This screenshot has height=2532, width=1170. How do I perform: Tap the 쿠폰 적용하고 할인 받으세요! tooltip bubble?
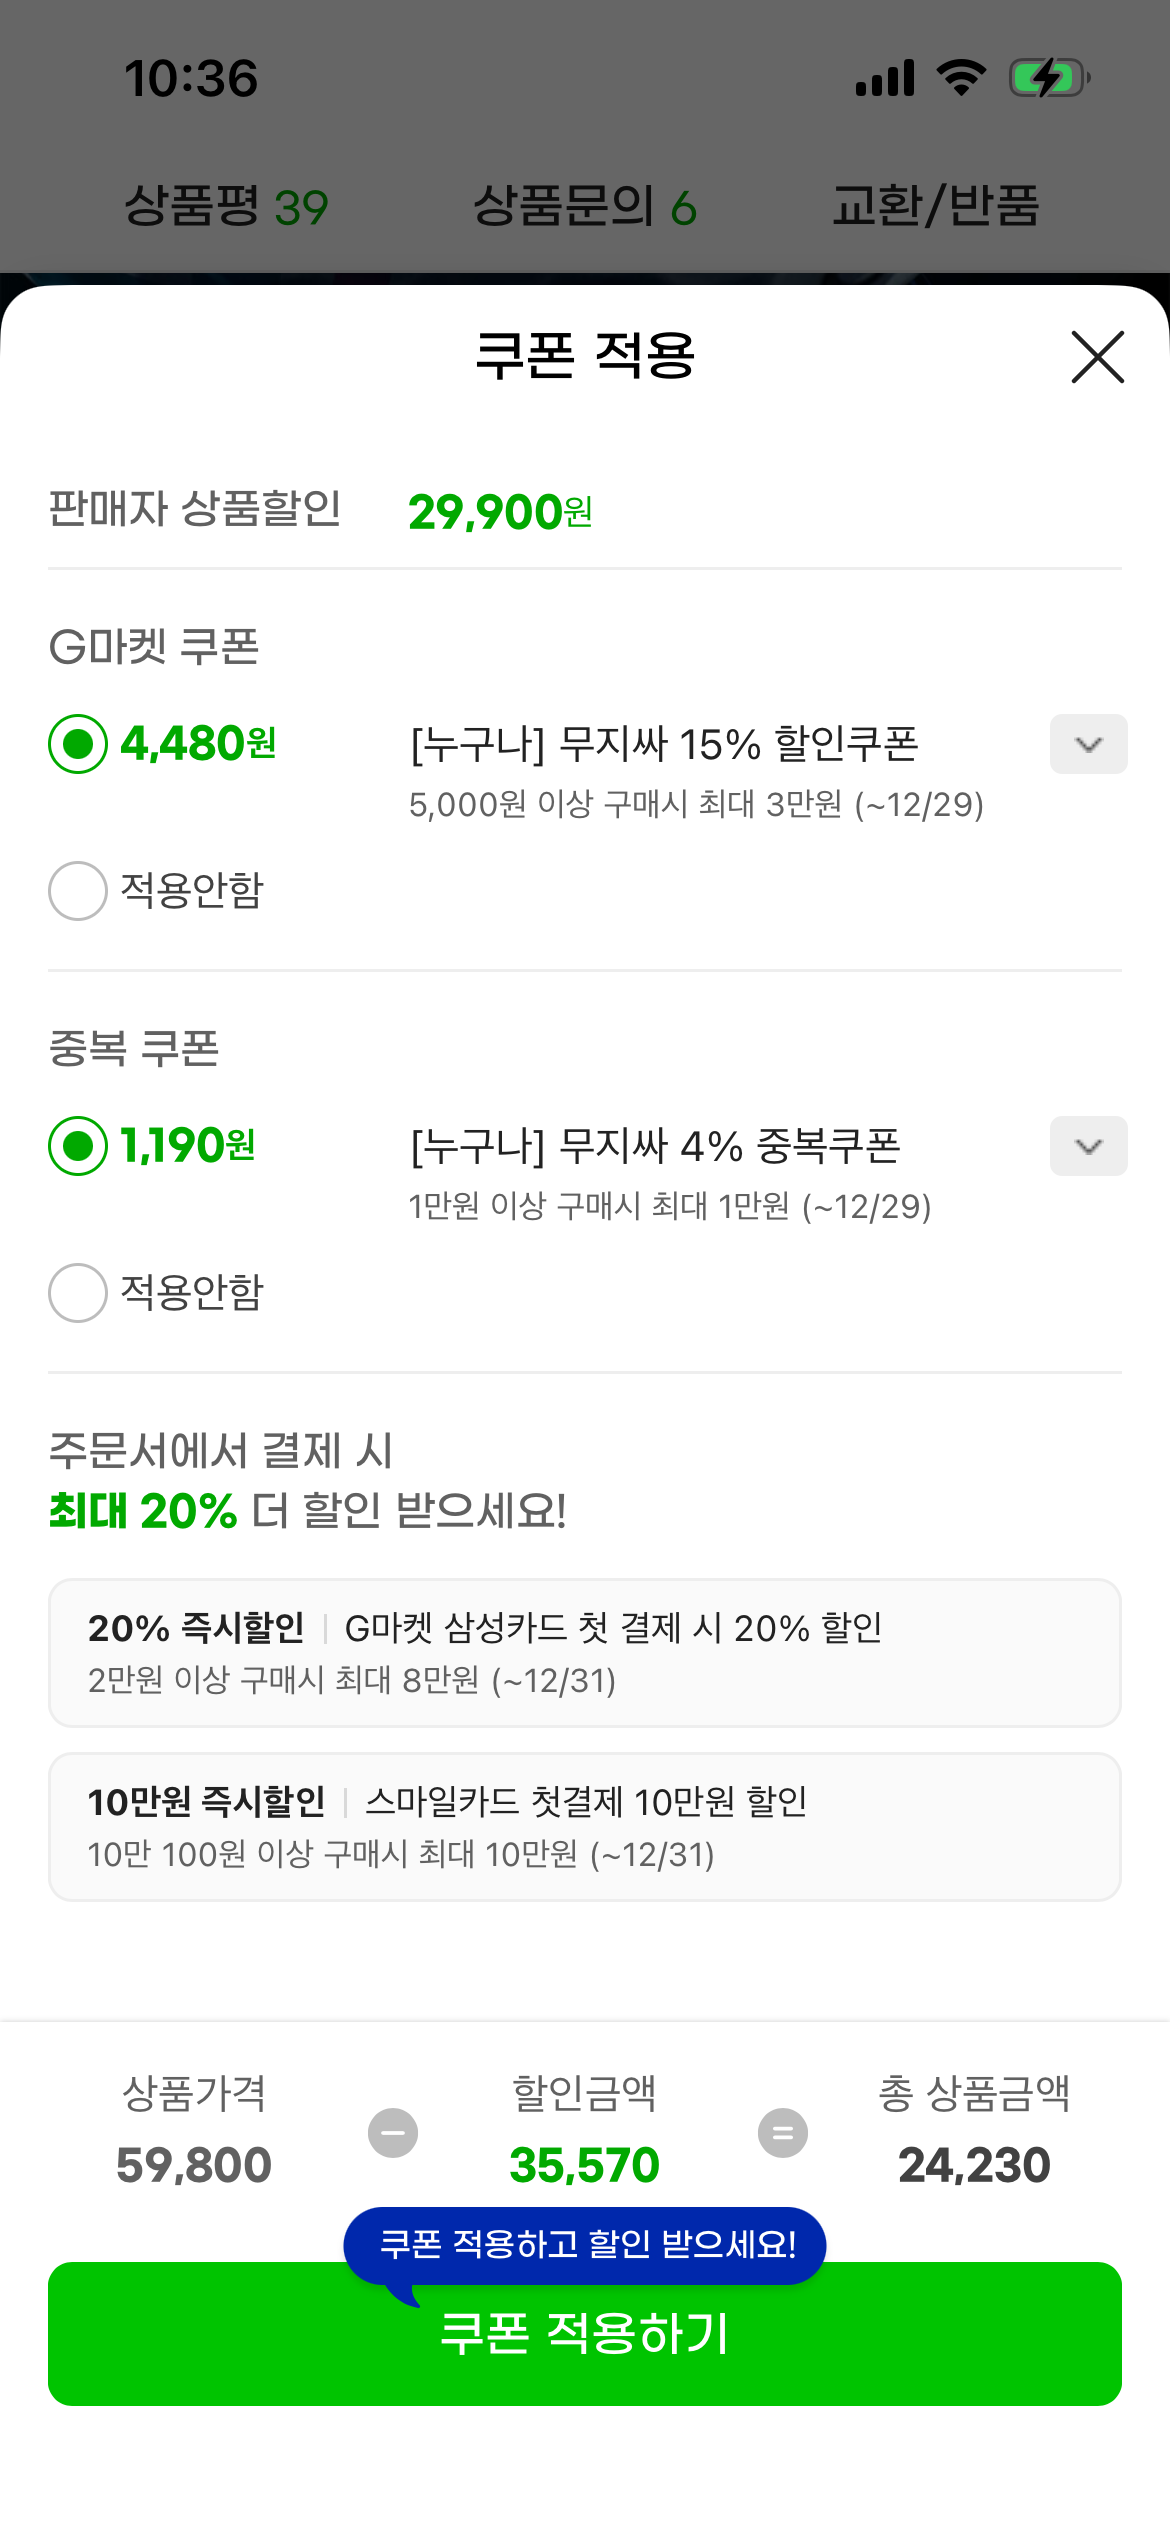coord(586,2244)
